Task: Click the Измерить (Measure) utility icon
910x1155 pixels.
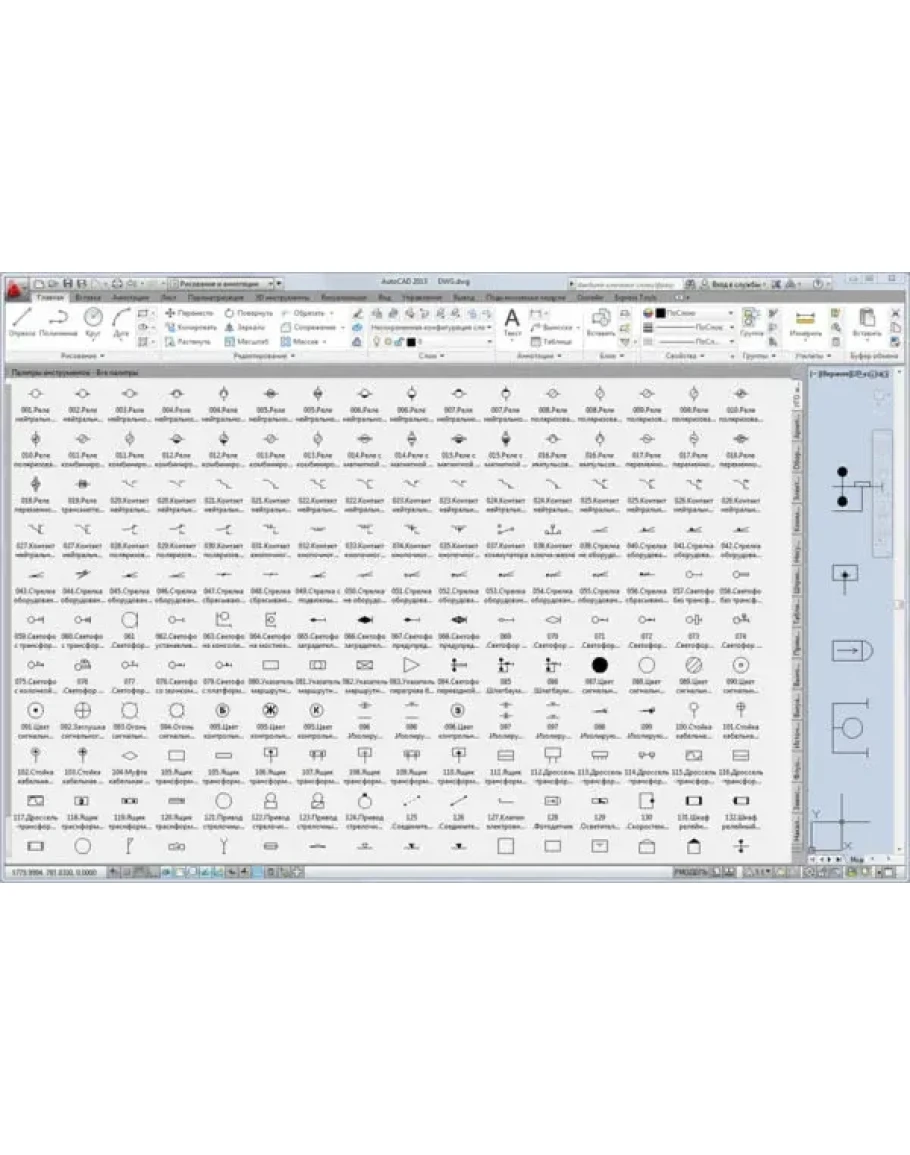Action: pyautogui.click(x=805, y=322)
